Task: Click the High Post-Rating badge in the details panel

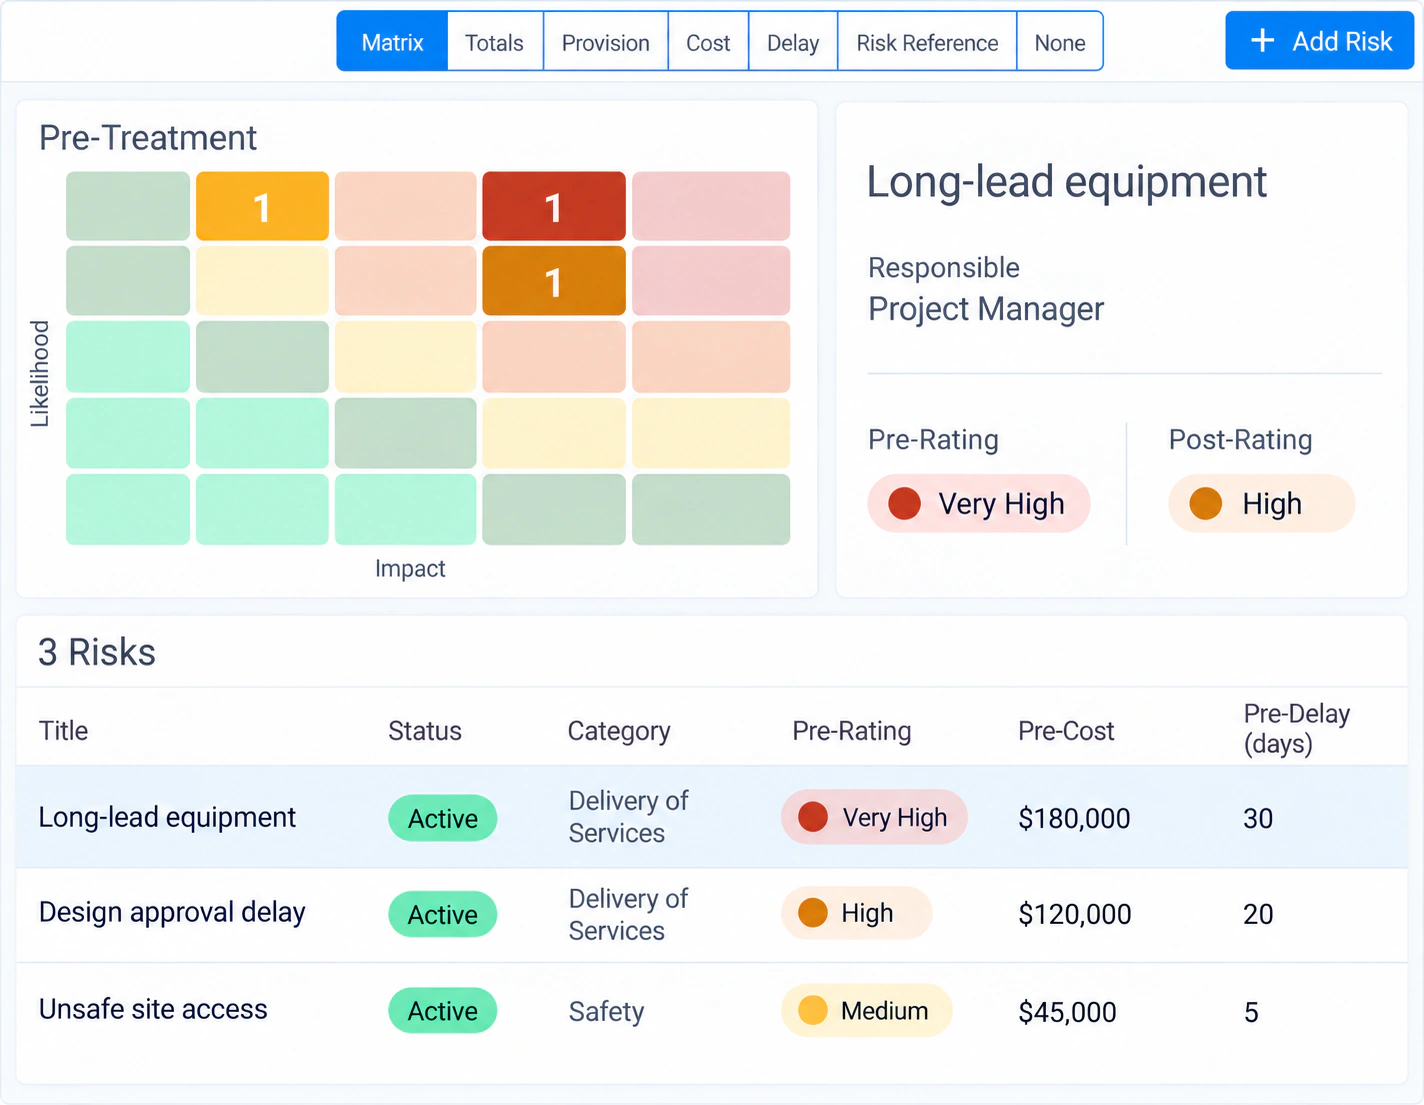Action: (1261, 503)
